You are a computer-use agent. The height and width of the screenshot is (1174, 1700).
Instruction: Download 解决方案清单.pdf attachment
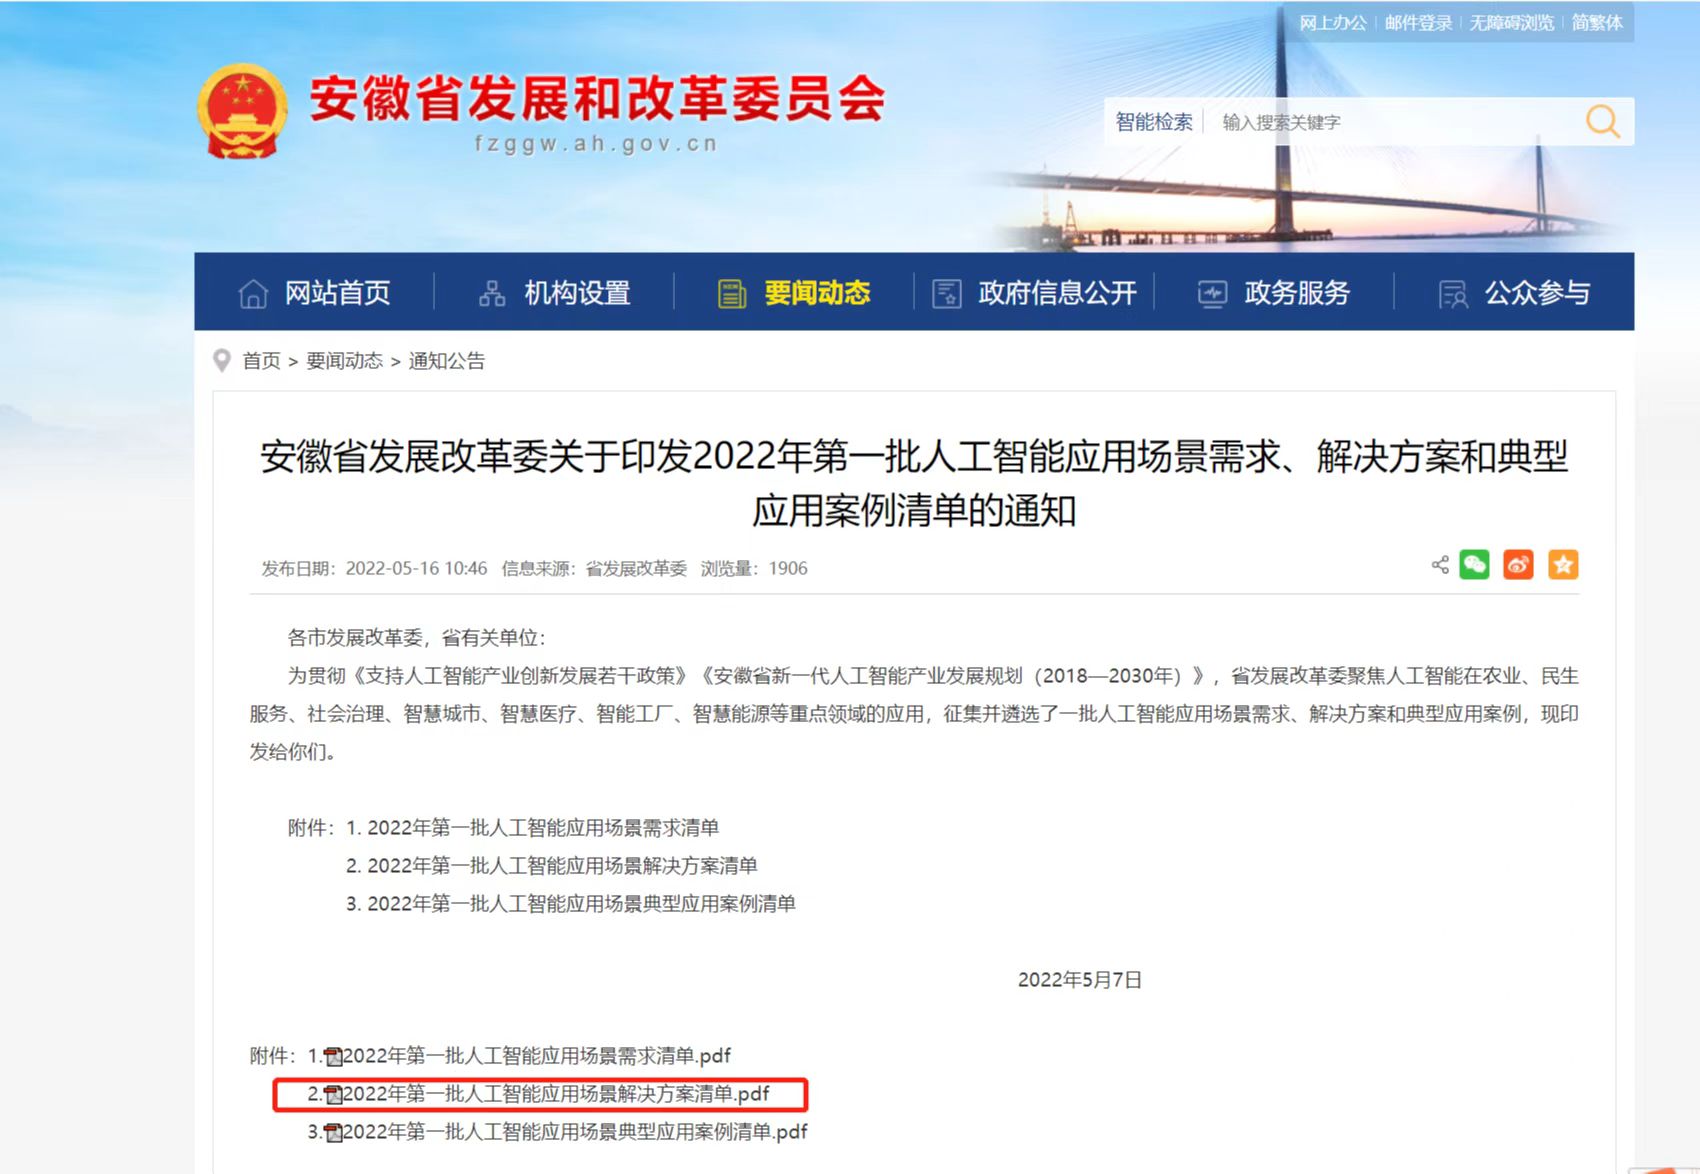point(555,1094)
